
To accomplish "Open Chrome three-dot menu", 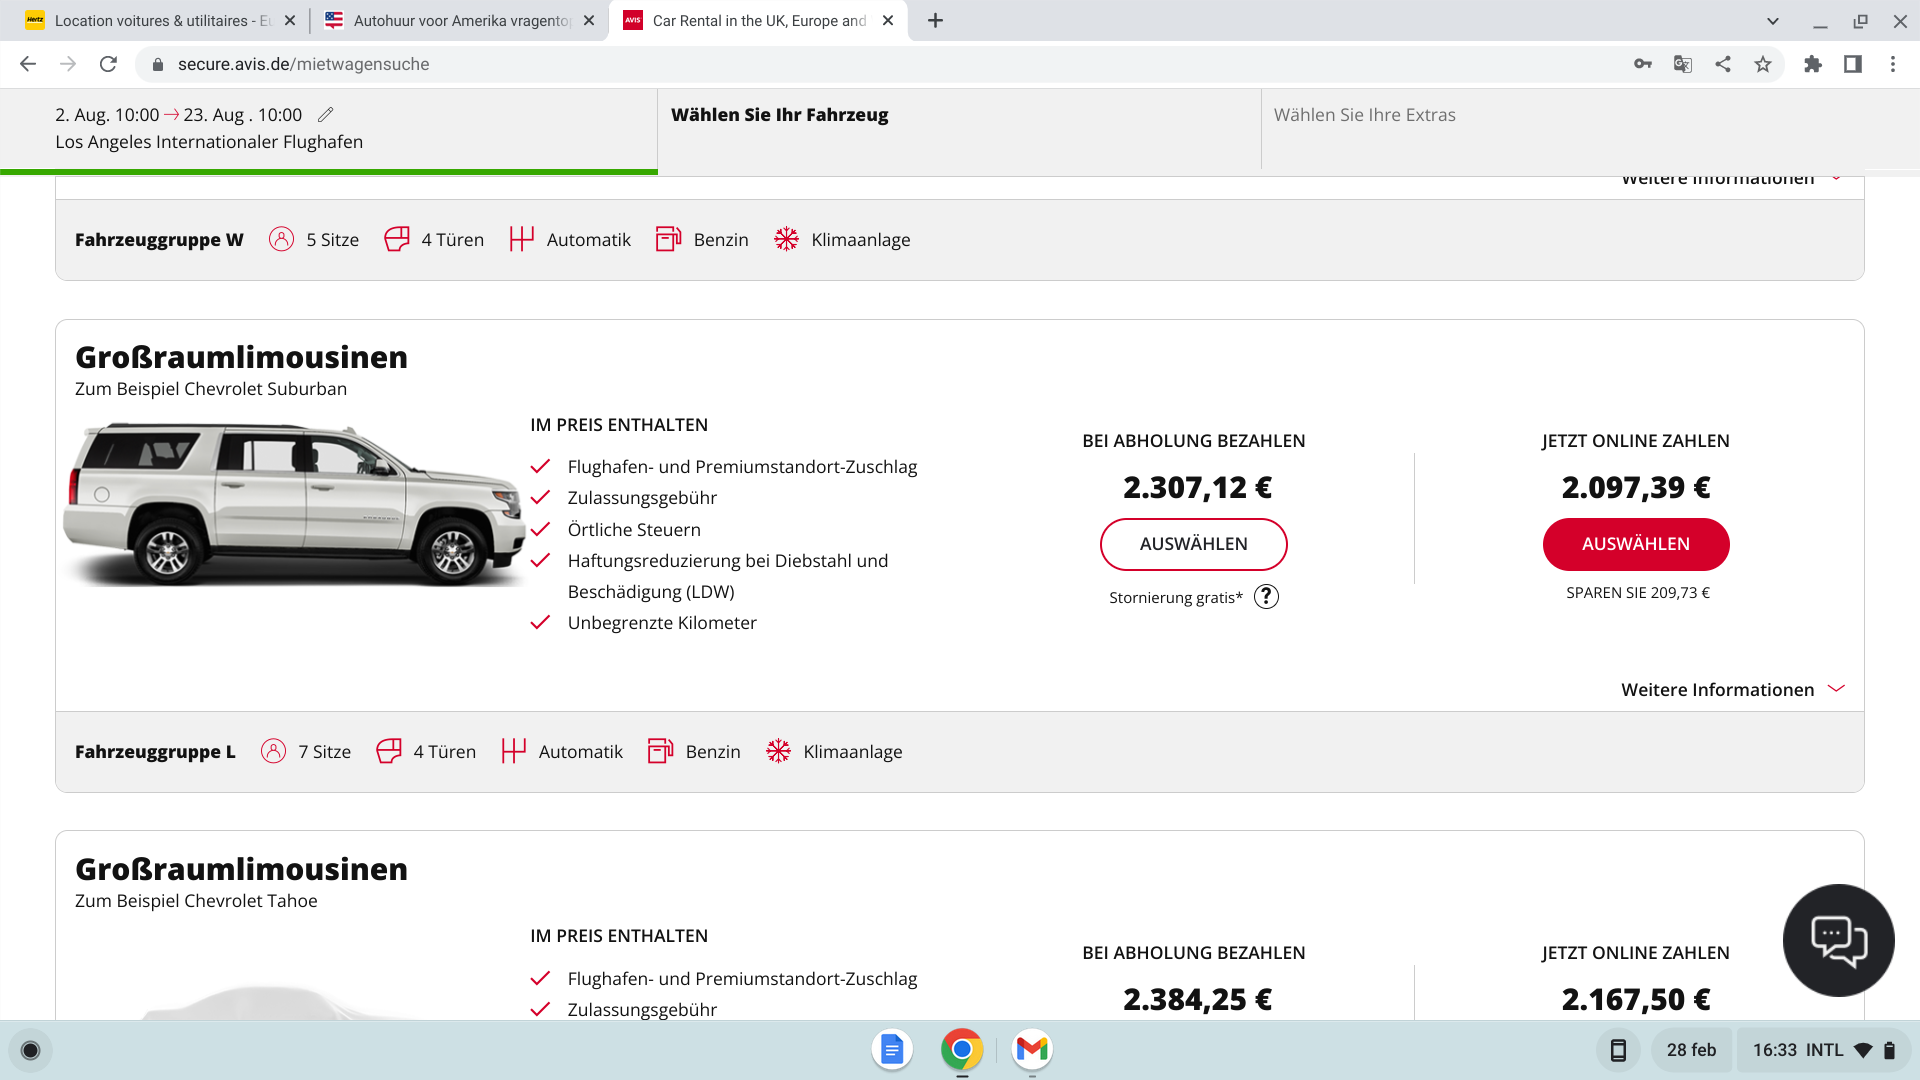I will click(1892, 64).
